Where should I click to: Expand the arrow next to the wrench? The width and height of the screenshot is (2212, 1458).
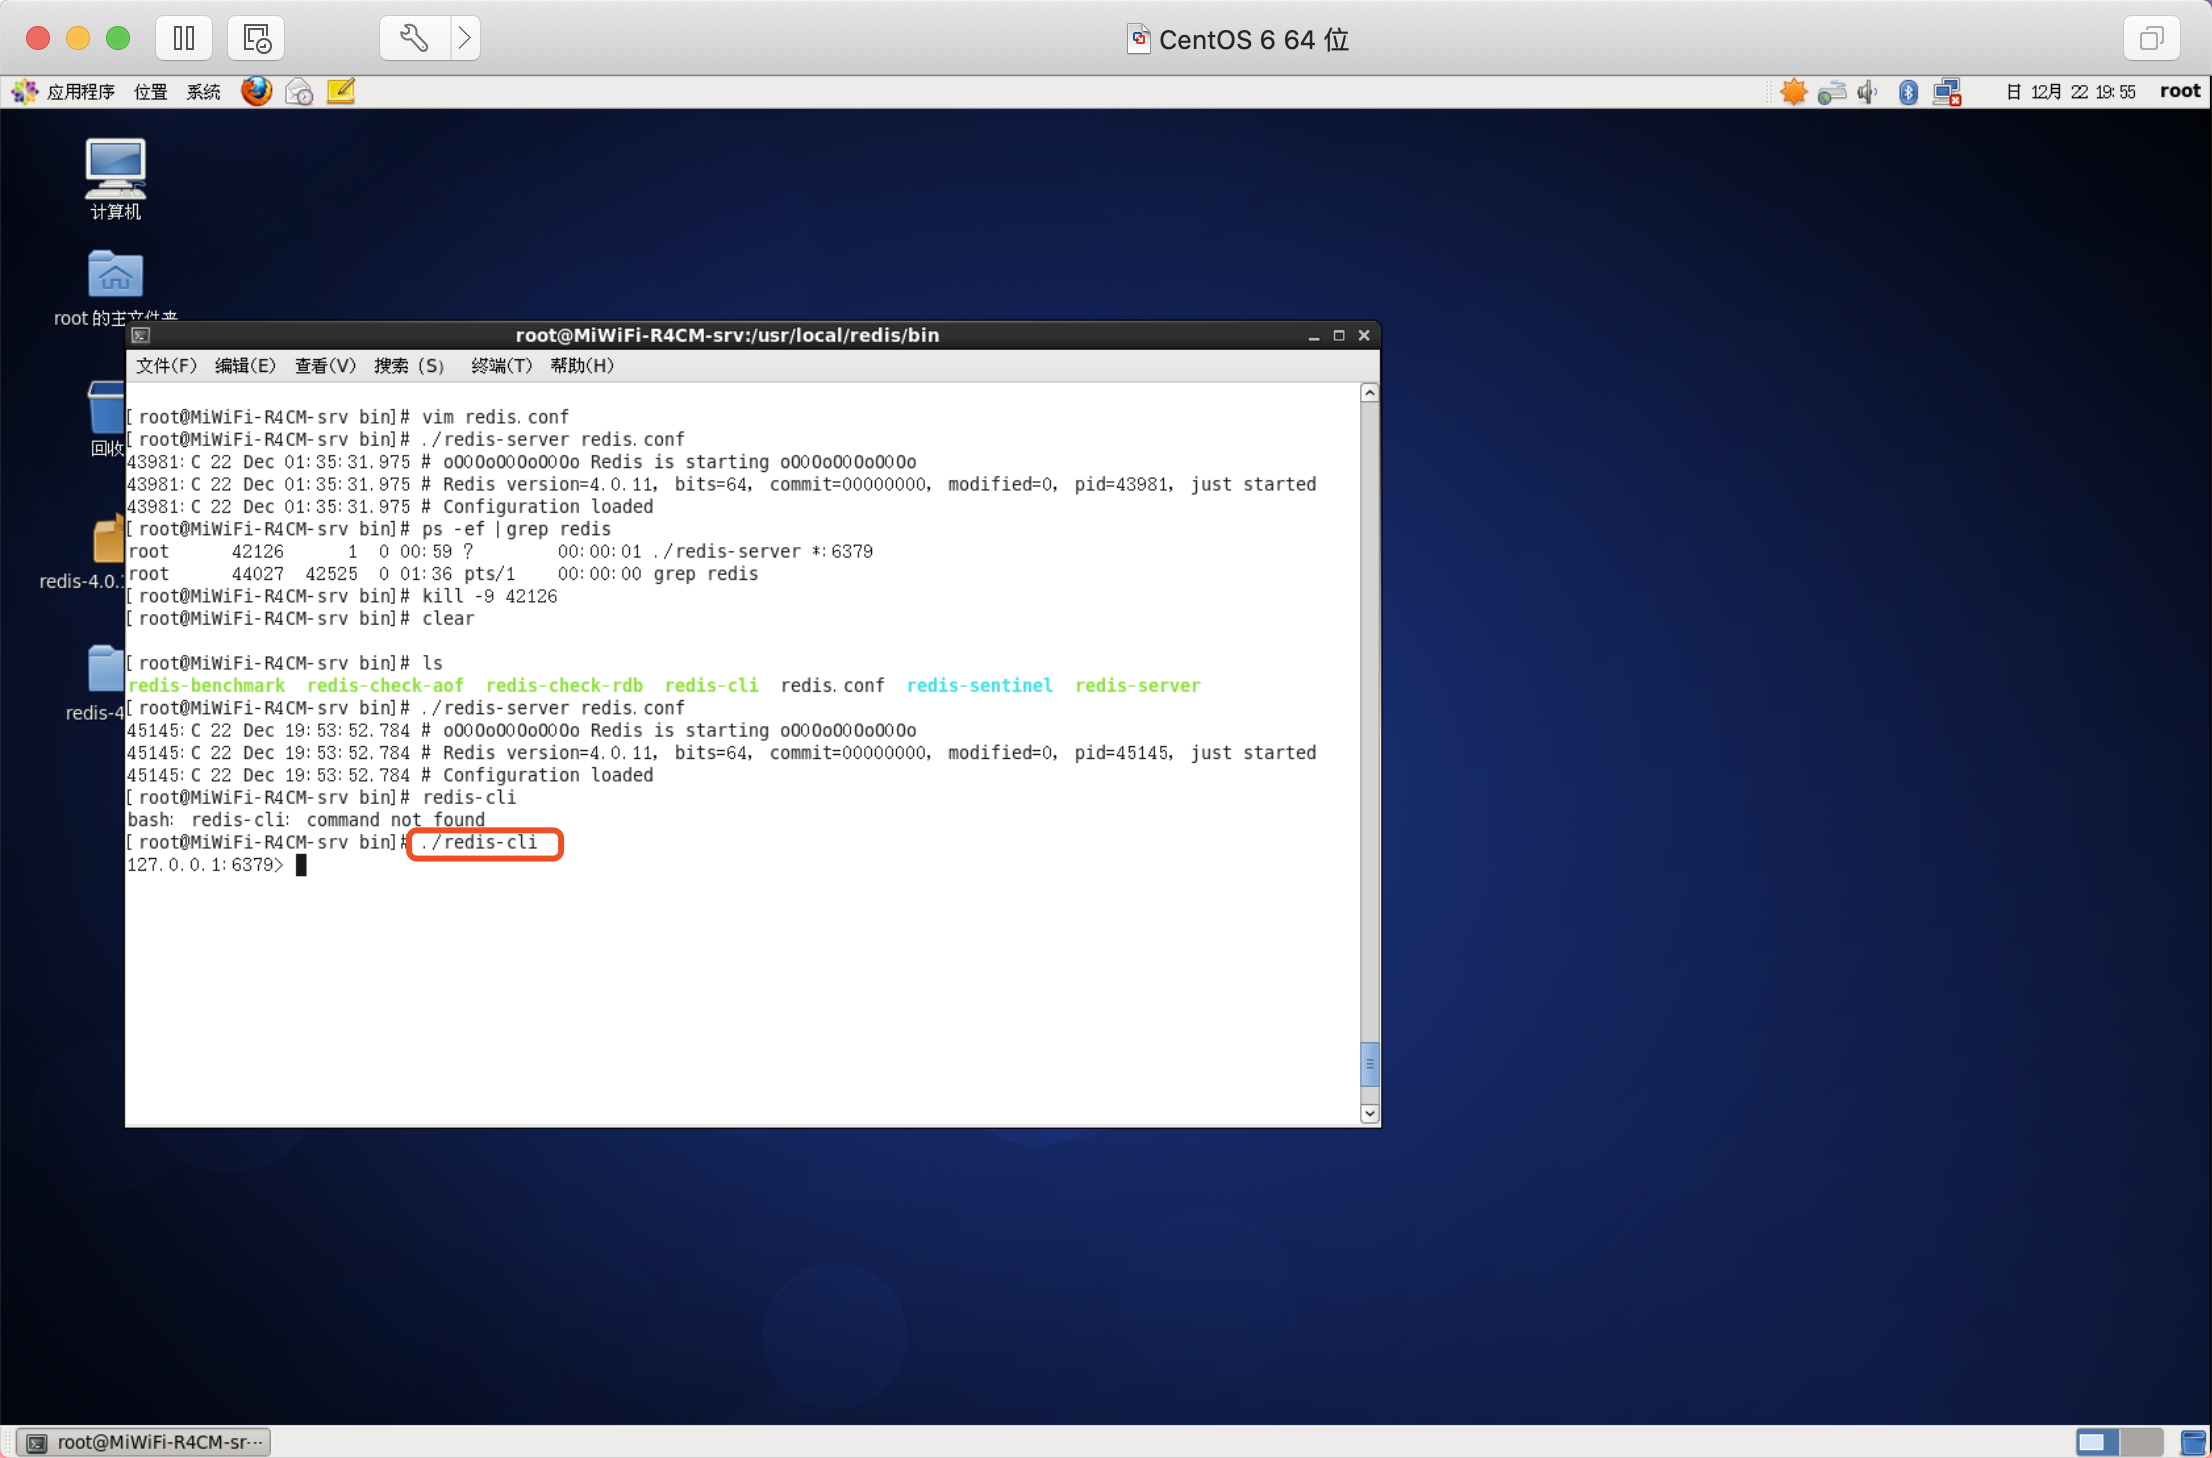coord(465,38)
